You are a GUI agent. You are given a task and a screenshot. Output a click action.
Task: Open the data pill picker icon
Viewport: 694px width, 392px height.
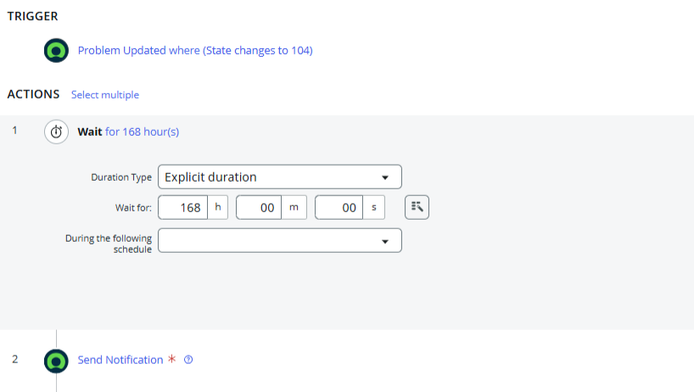pos(417,207)
